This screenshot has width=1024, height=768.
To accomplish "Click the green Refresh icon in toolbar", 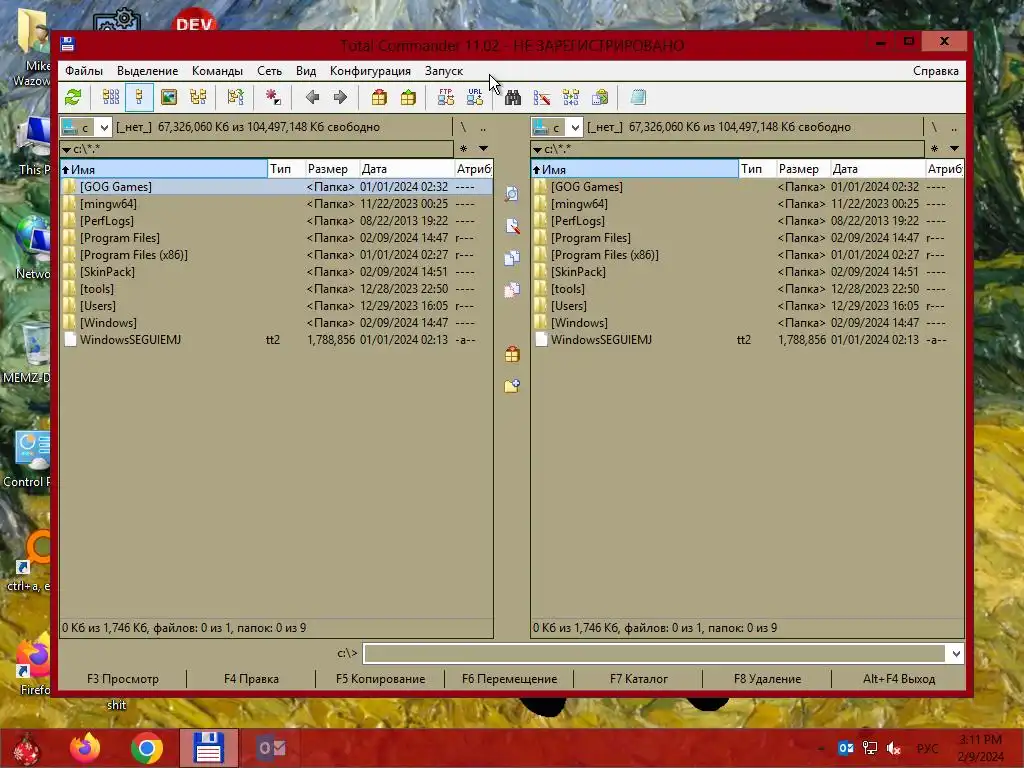I will click(x=73, y=97).
